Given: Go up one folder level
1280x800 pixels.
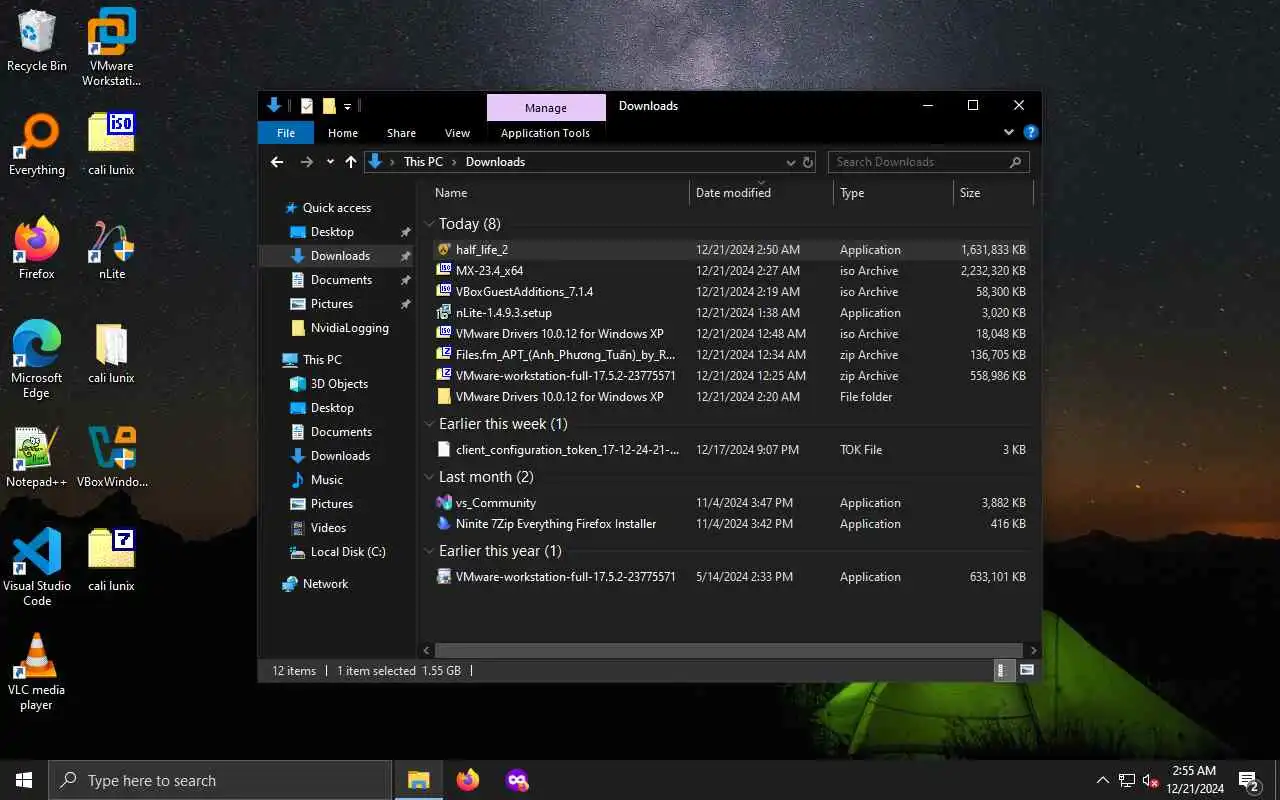Looking at the screenshot, I should [x=351, y=162].
